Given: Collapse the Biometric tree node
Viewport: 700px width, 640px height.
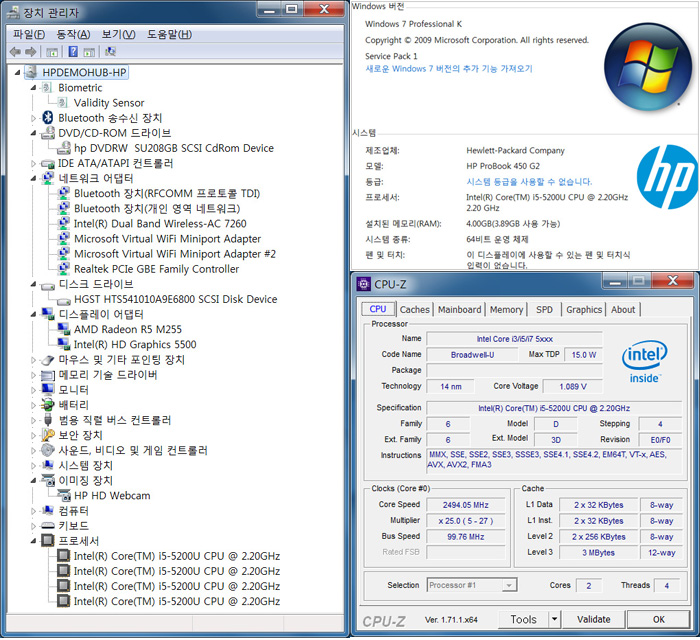Looking at the screenshot, I should pos(33,88).
